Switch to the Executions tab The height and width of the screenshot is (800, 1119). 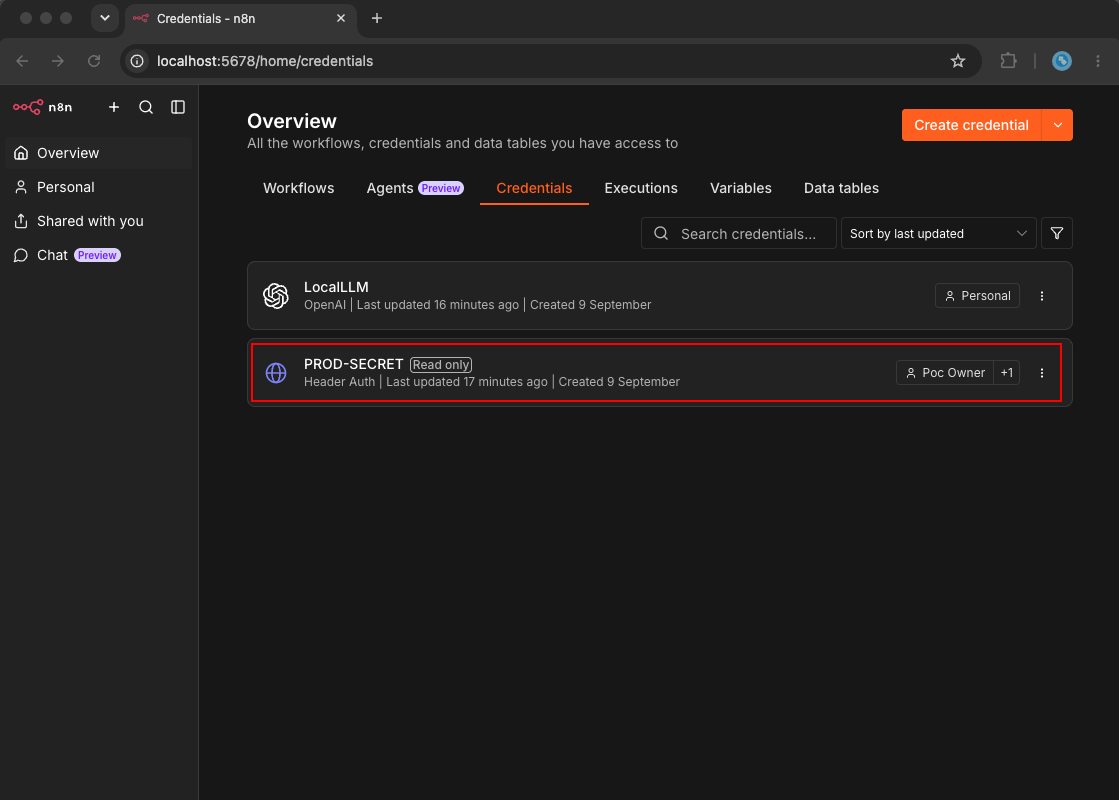point(641,188)
